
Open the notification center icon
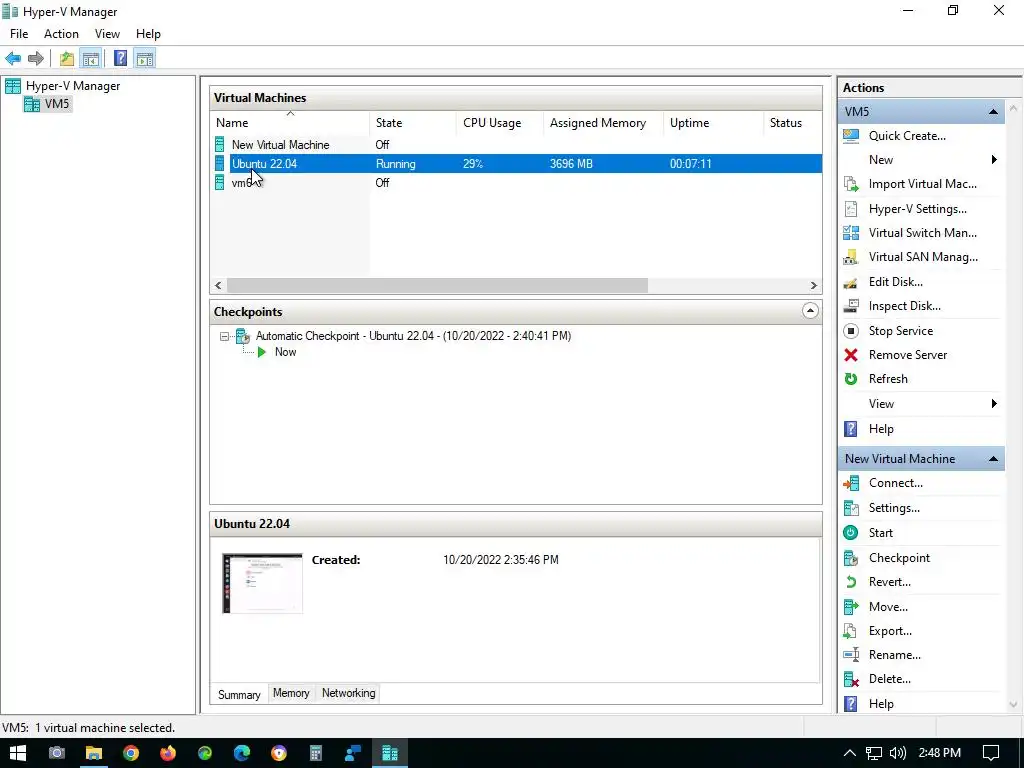[991, 753]
